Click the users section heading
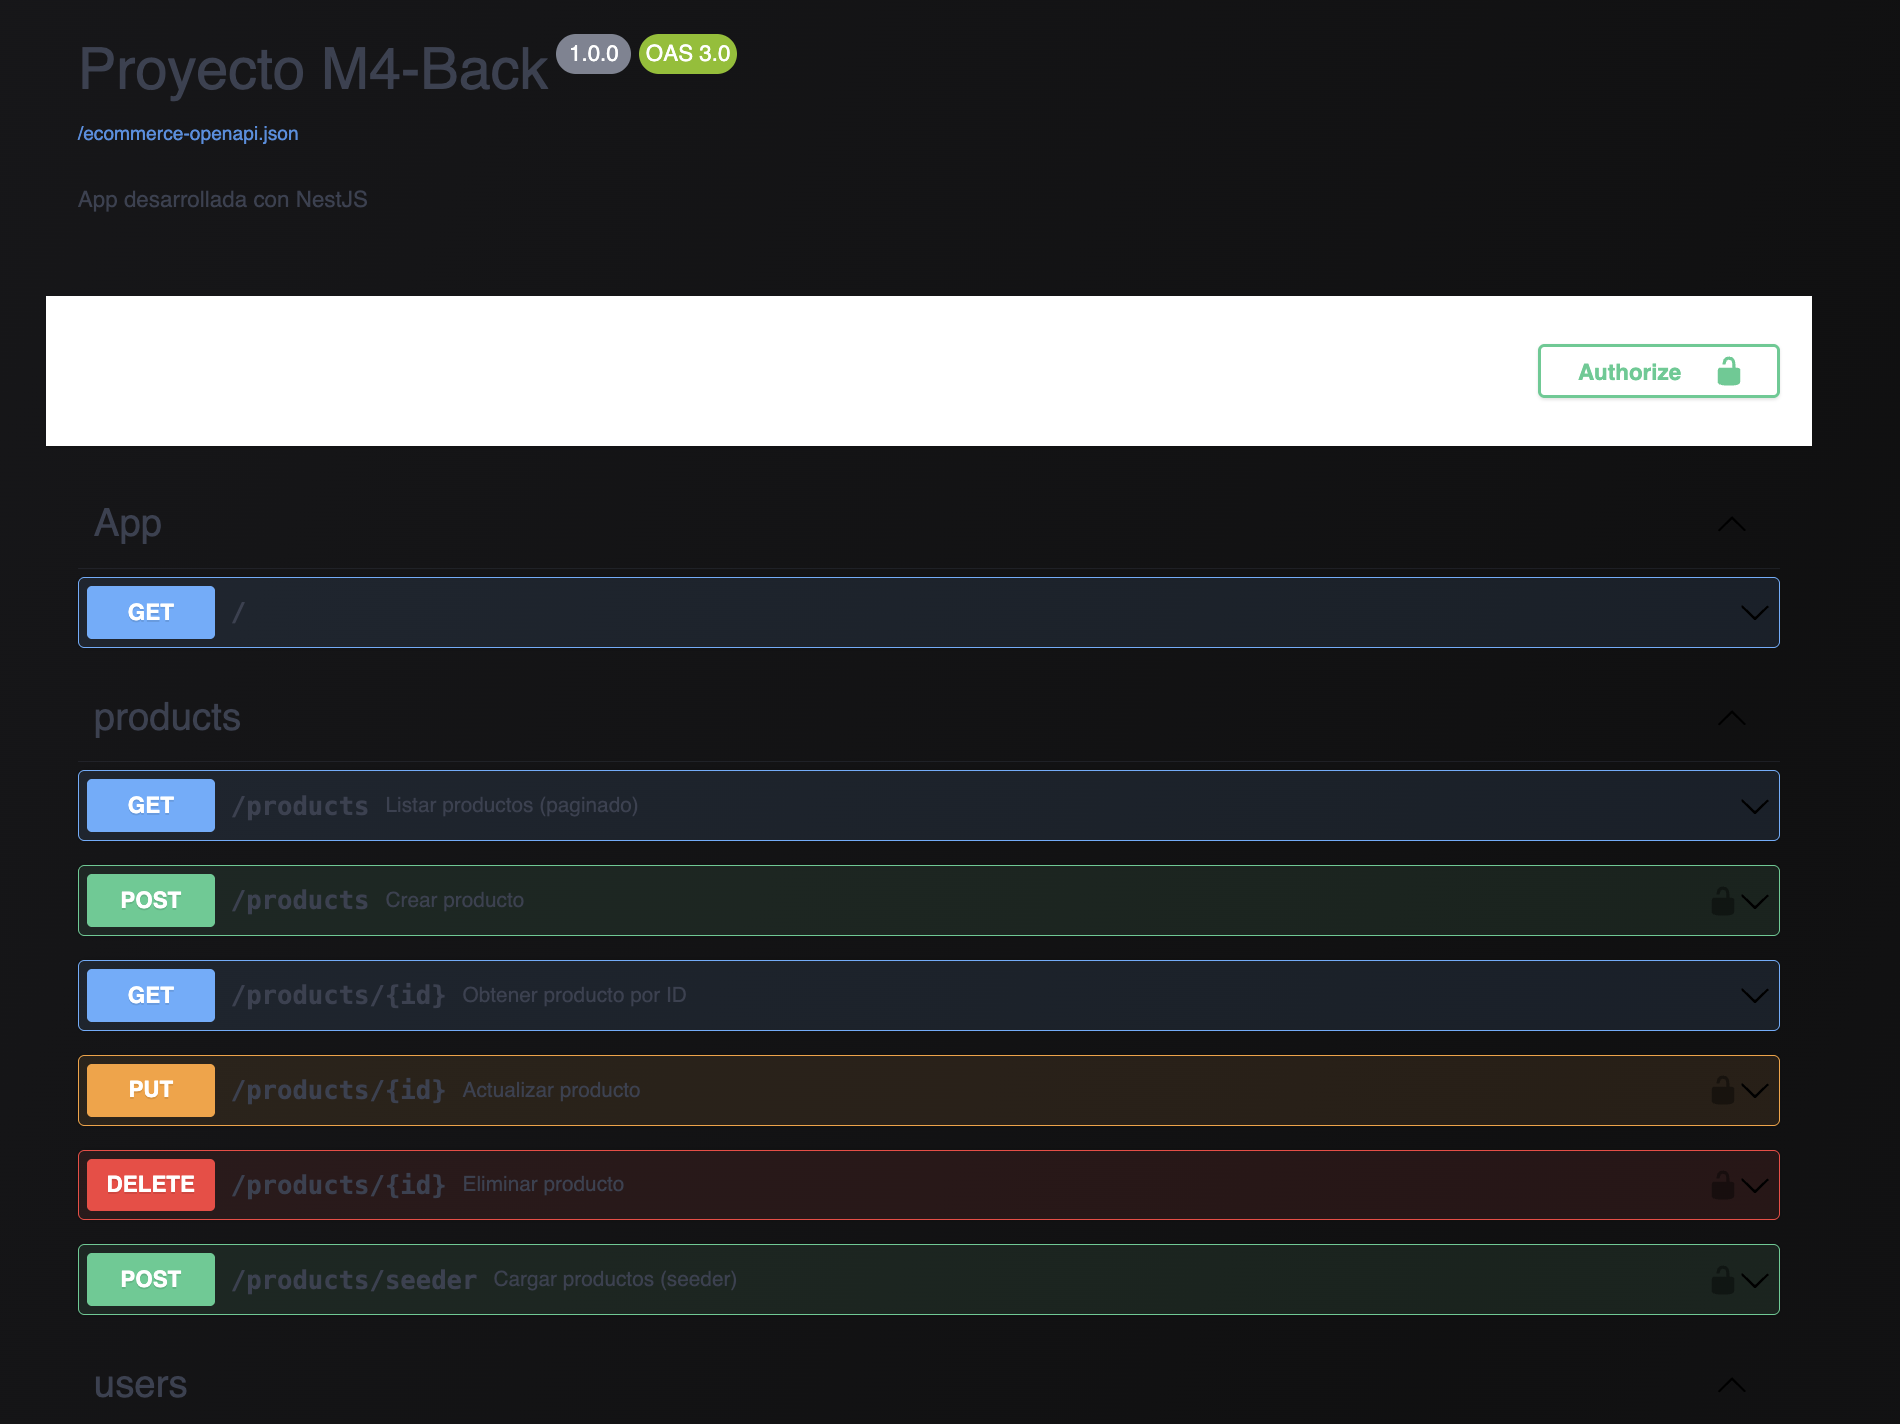This screenshot has width=1900, height=1424. 141,1385
